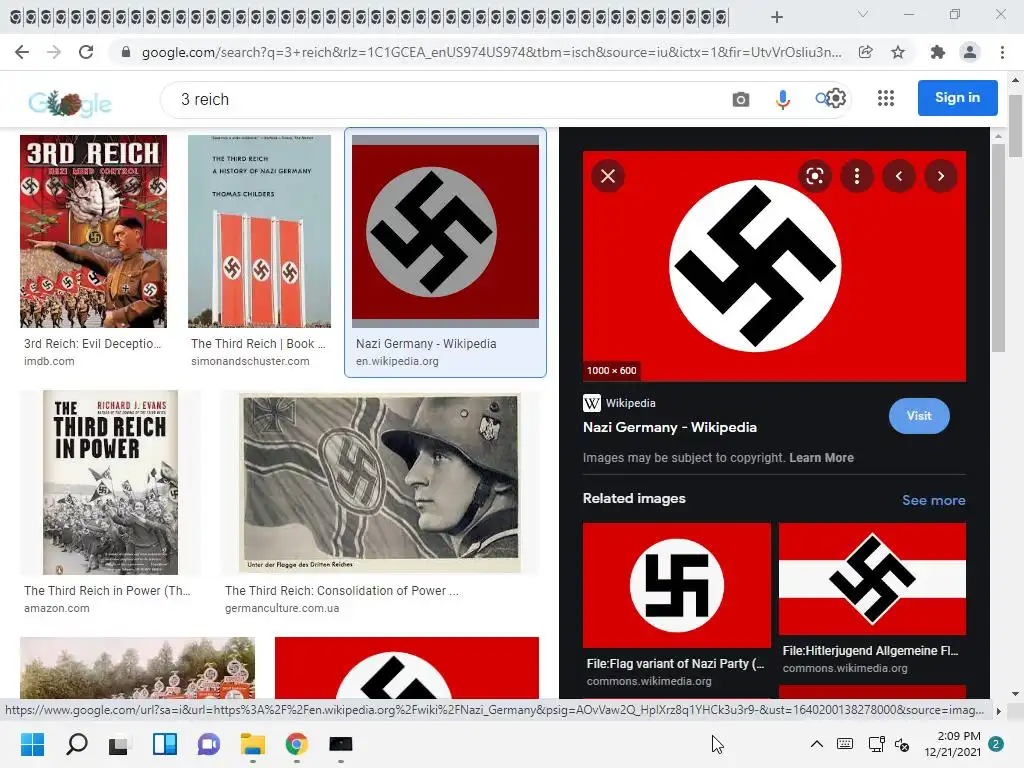This screenshot has width=1024, height=768.
Task: Select the 3rd Reich imdb.com thumbnail
Action: pyautogui.click(x=93, y=231)
